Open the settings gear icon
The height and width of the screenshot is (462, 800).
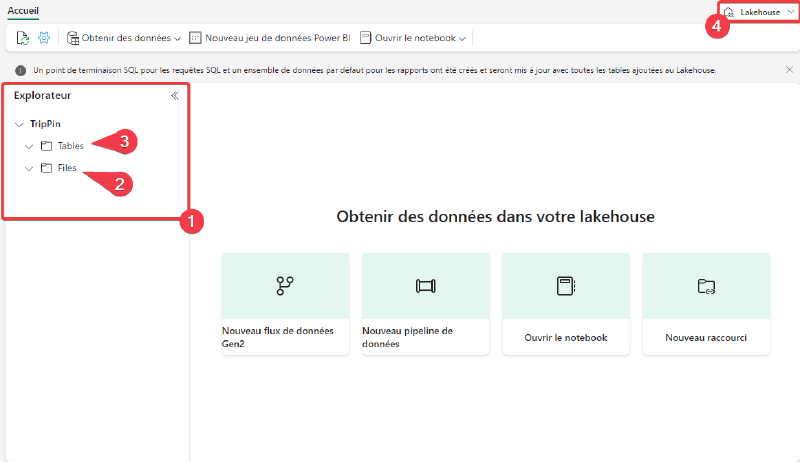pyautogui.click(x=44, y=38)
